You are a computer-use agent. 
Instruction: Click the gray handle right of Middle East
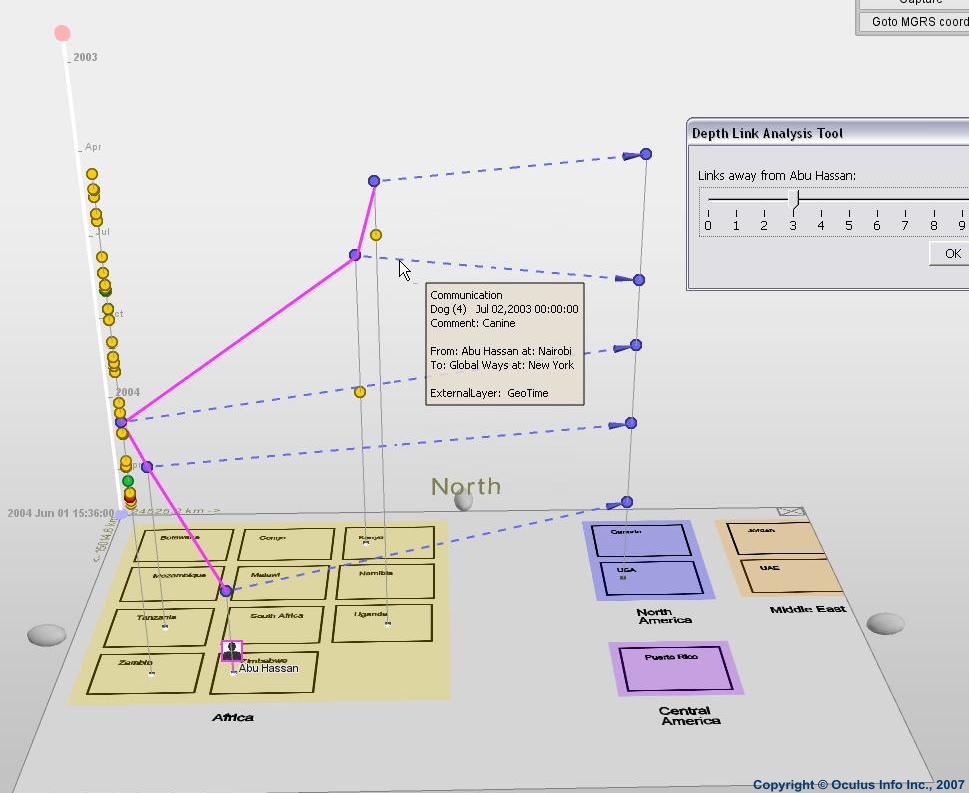pos(885,624)
